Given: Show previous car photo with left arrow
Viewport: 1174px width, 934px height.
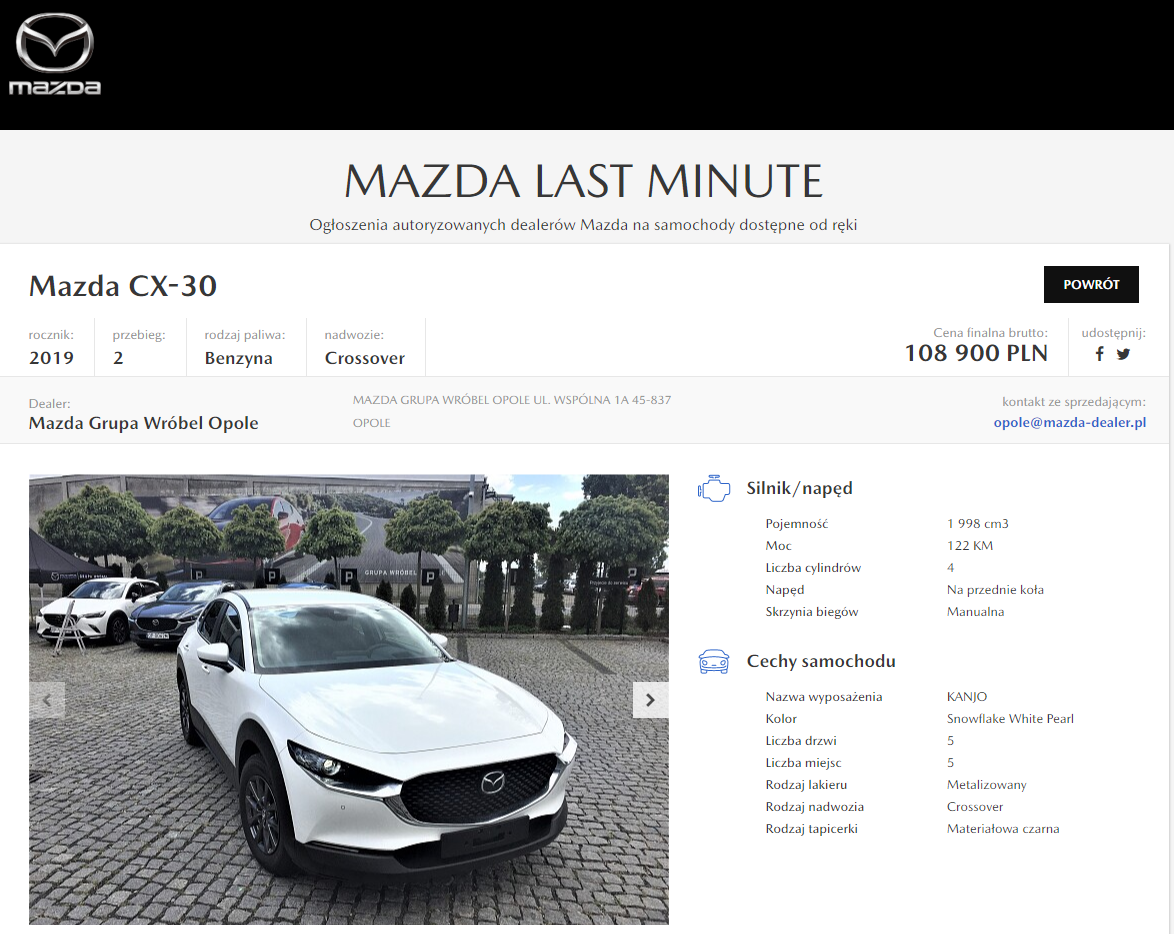Looking at the screenshot, I should (47, 700).
